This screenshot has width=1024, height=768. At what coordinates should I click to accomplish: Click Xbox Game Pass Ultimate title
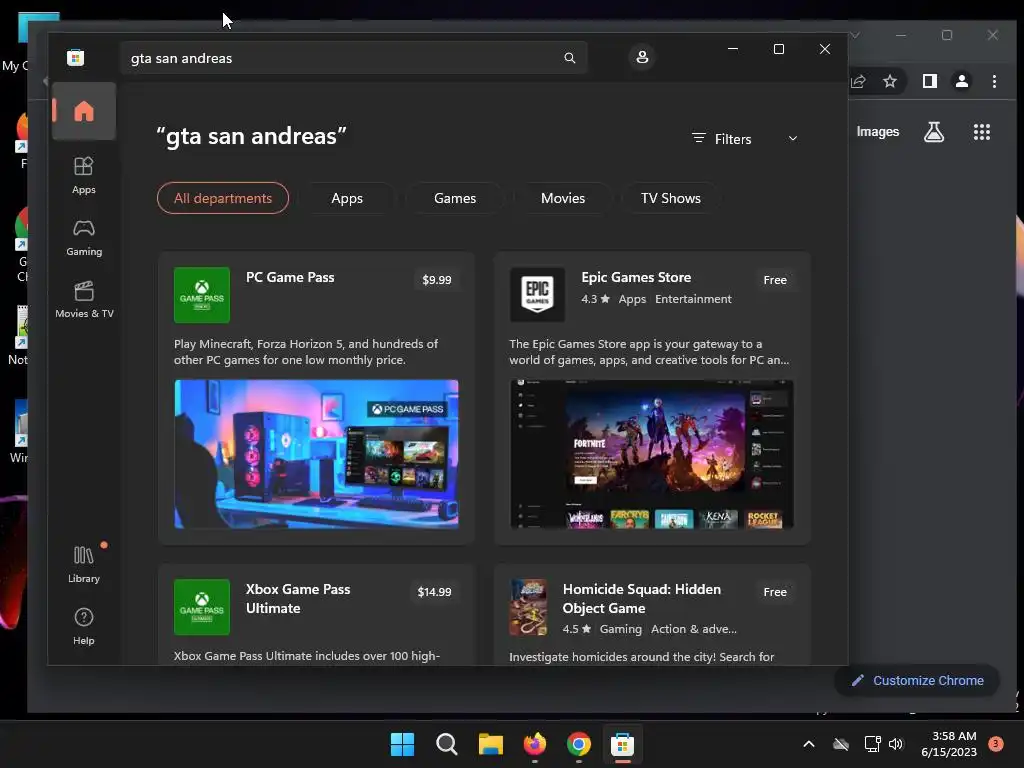[298, 599]
